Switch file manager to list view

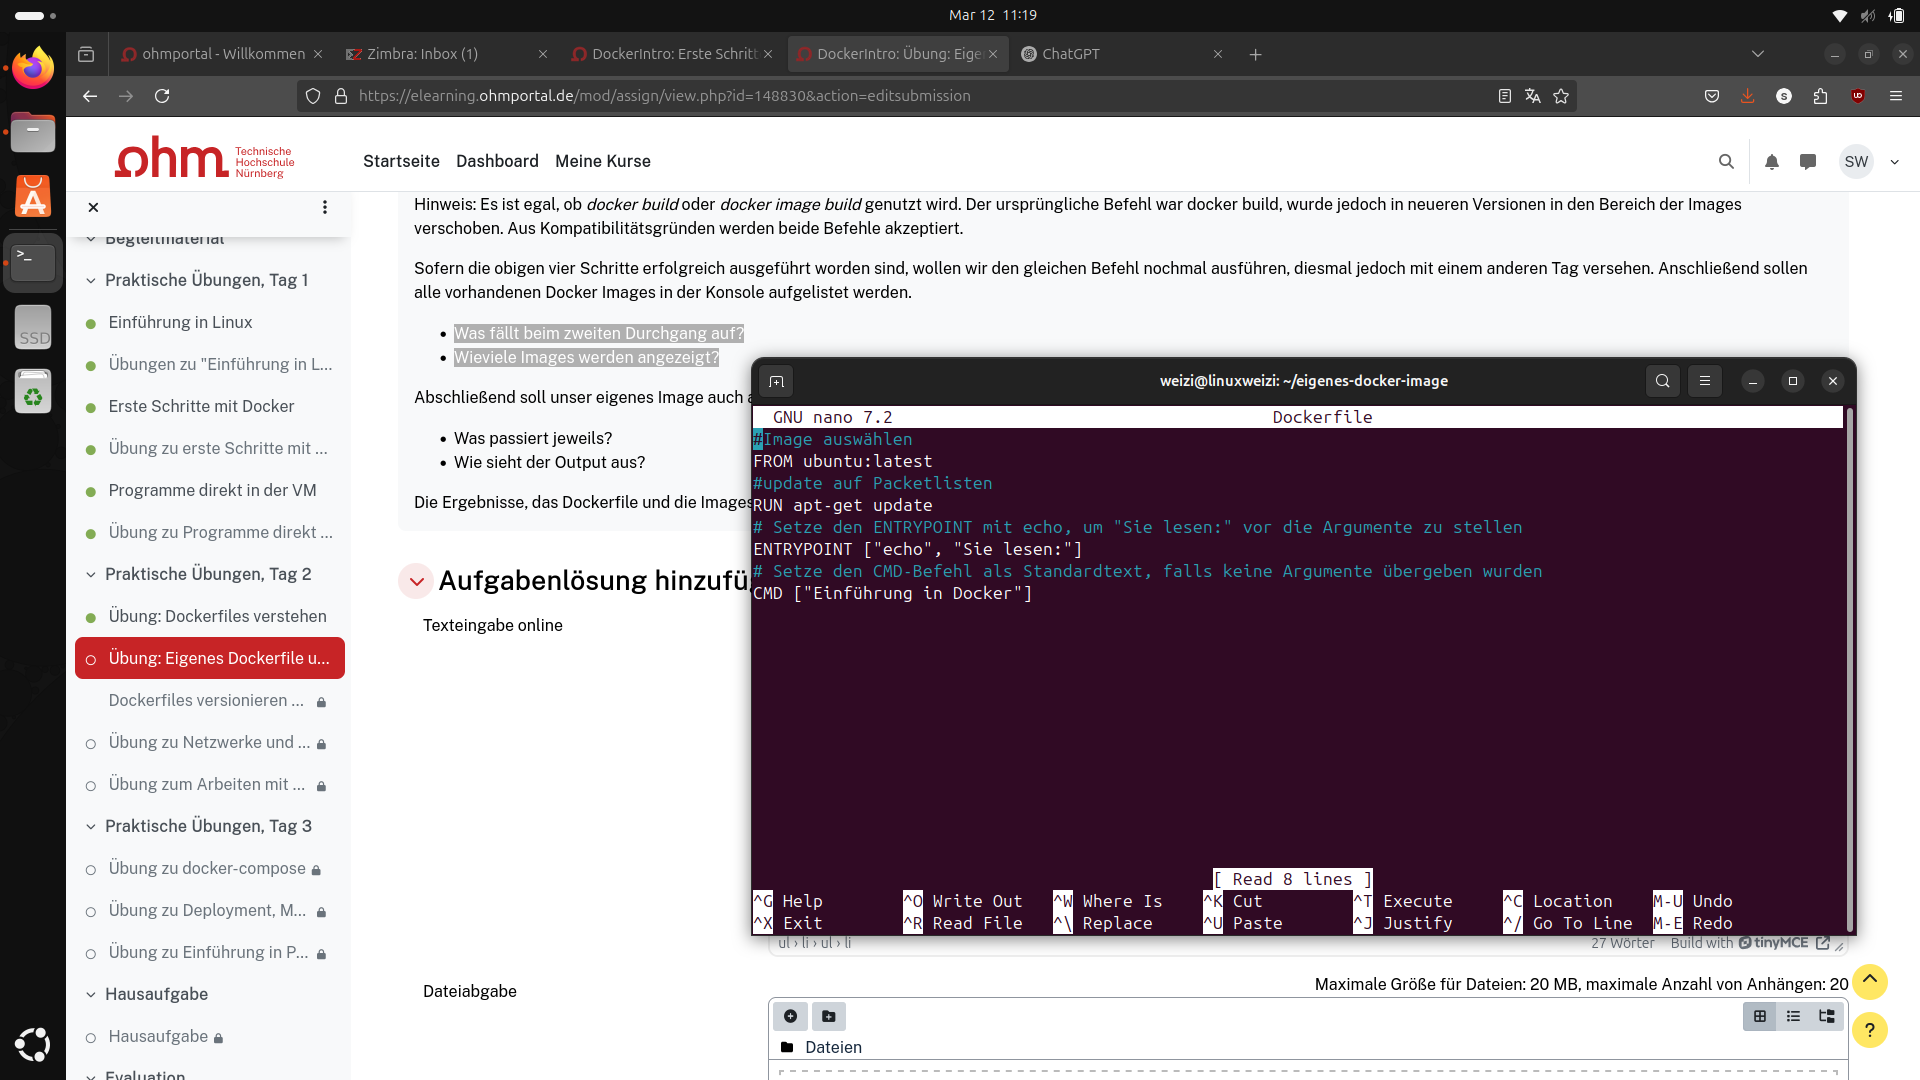coord(1793,1016)
